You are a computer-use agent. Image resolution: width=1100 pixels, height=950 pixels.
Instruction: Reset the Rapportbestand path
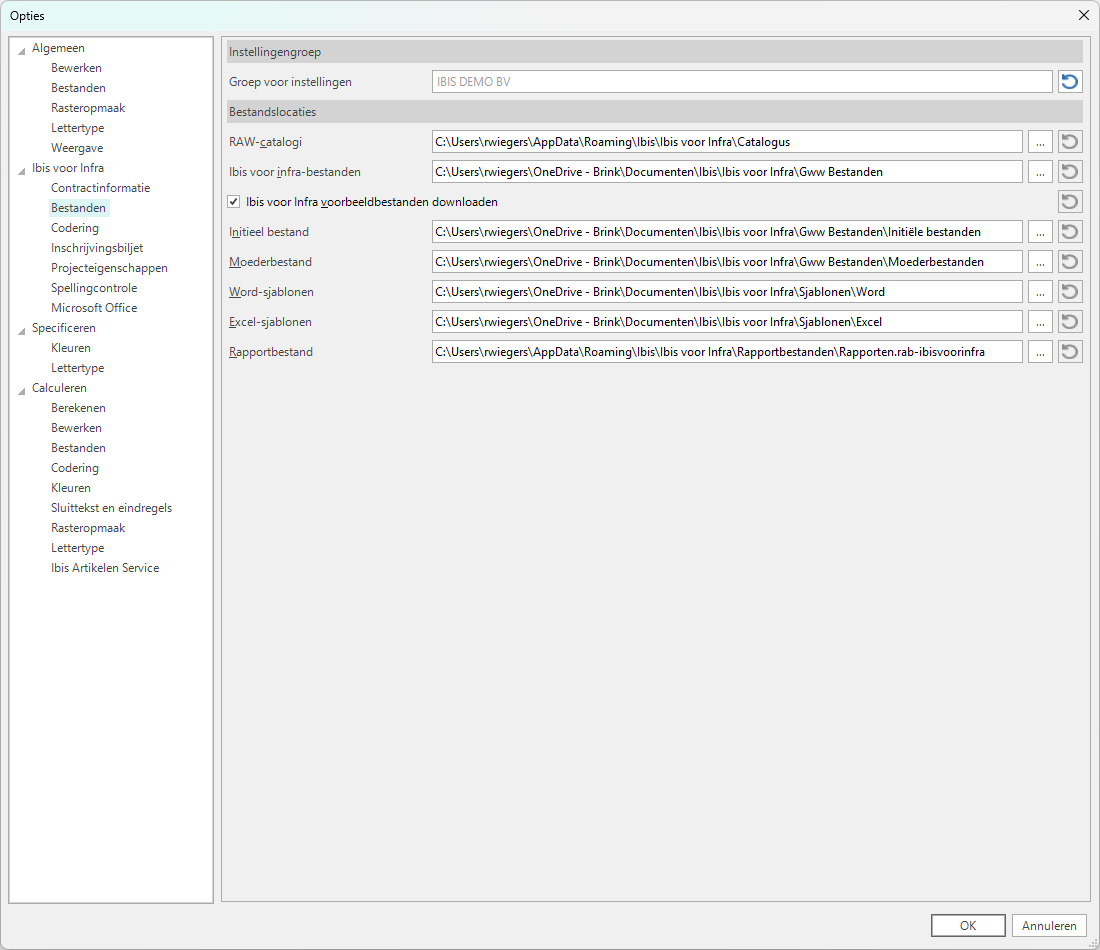(x=1070, y=352)
